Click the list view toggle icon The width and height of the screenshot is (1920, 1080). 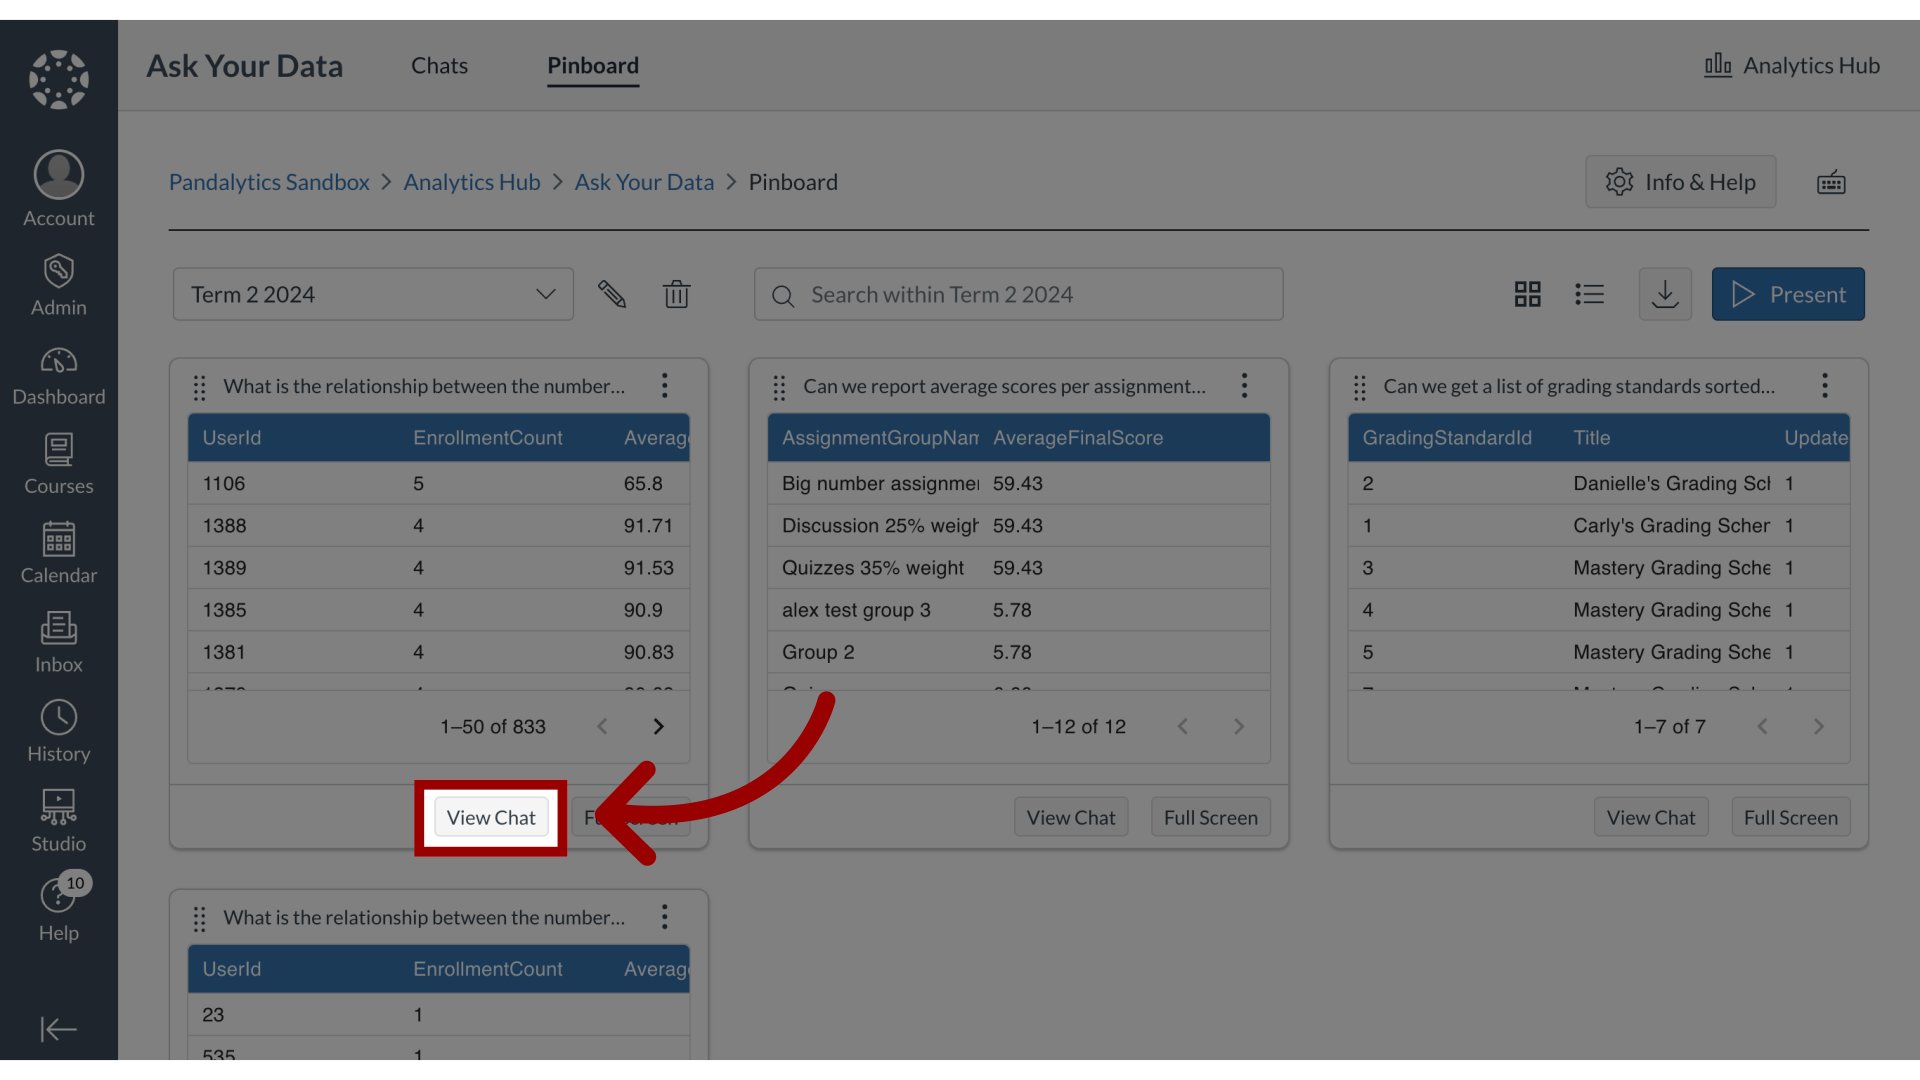pos(1590,293)
